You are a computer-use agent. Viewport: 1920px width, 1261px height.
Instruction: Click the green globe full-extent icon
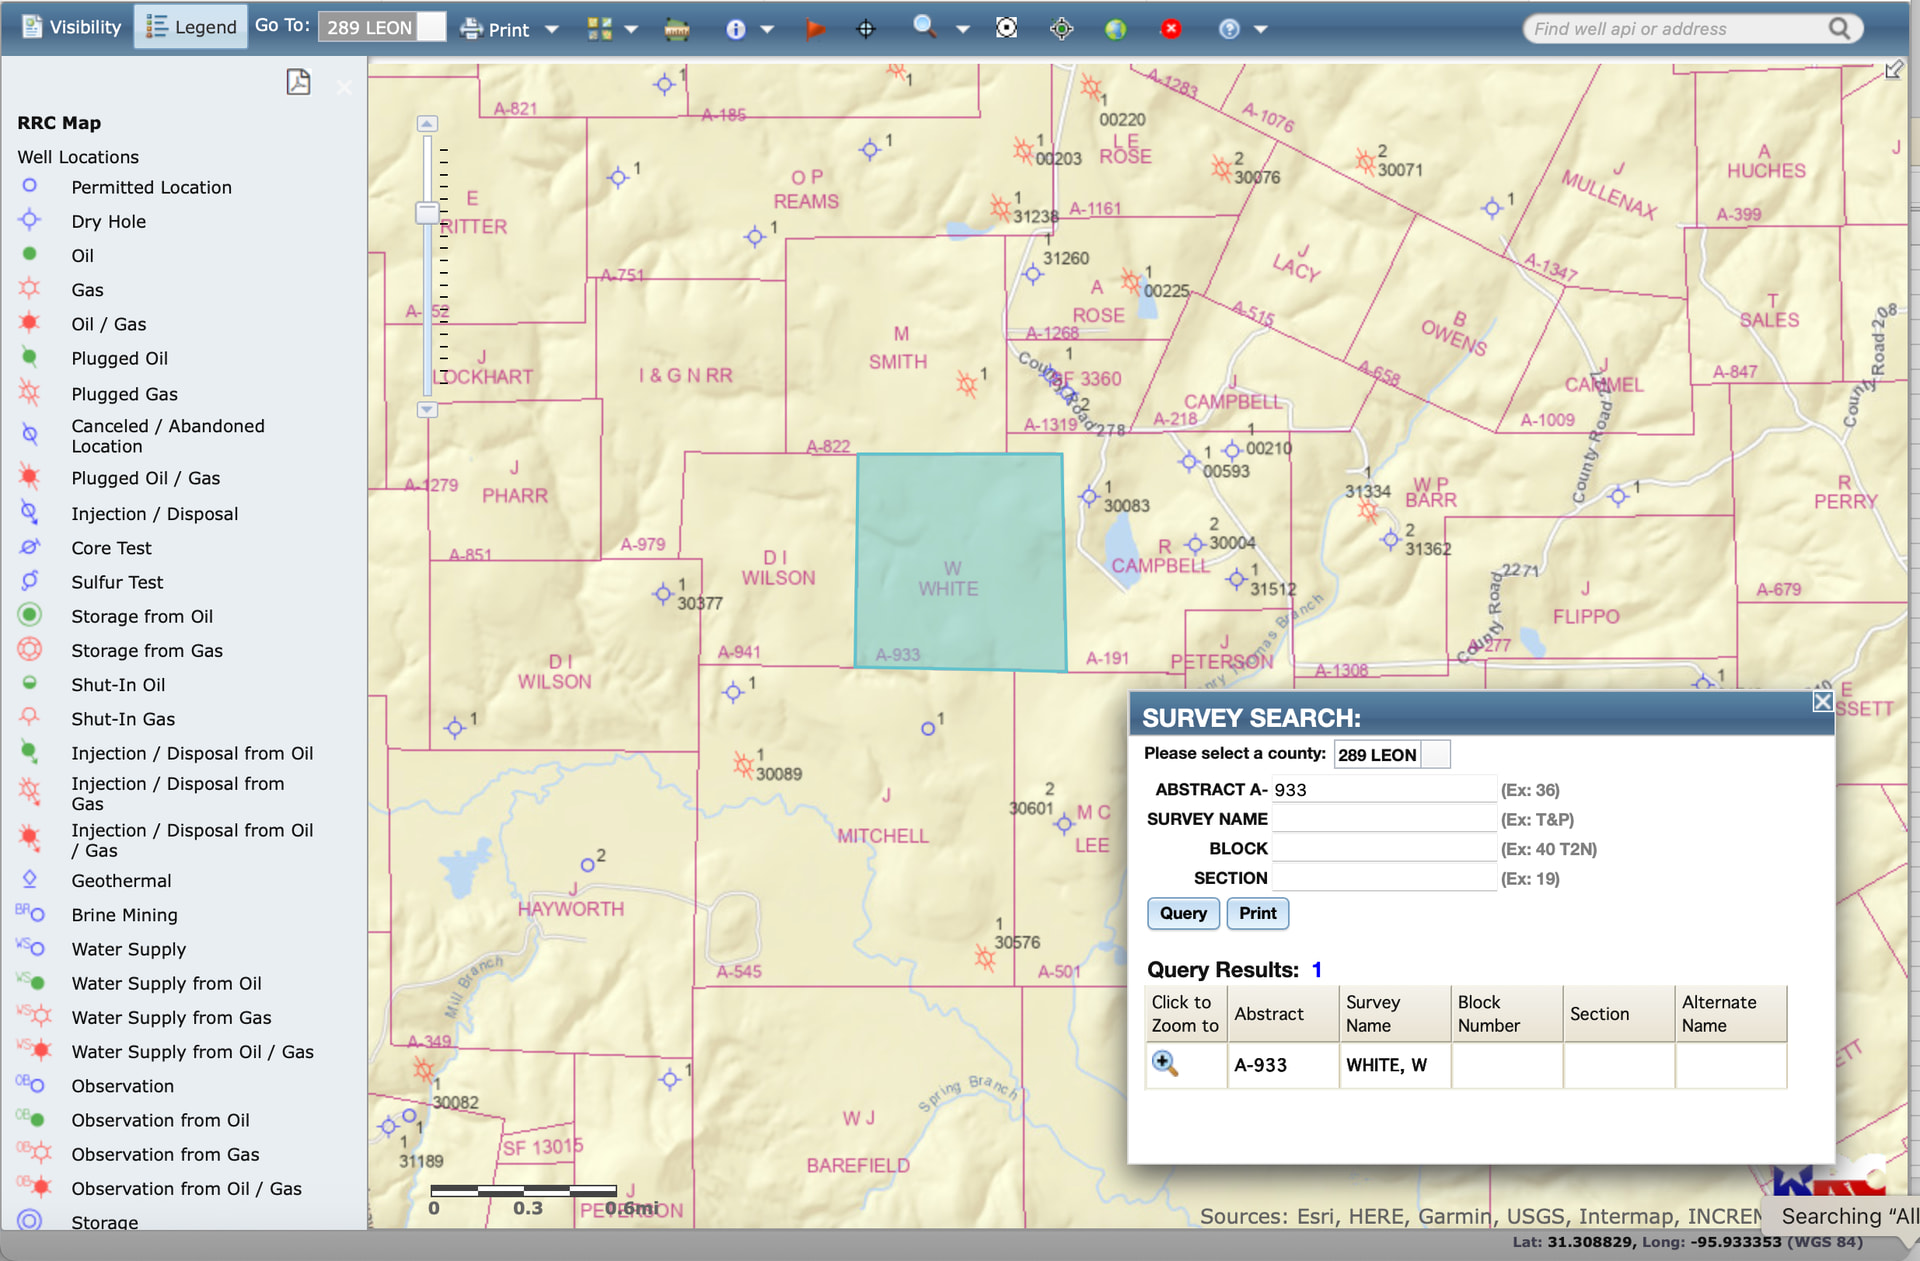pyautogui.click(x=1116, y=29)
